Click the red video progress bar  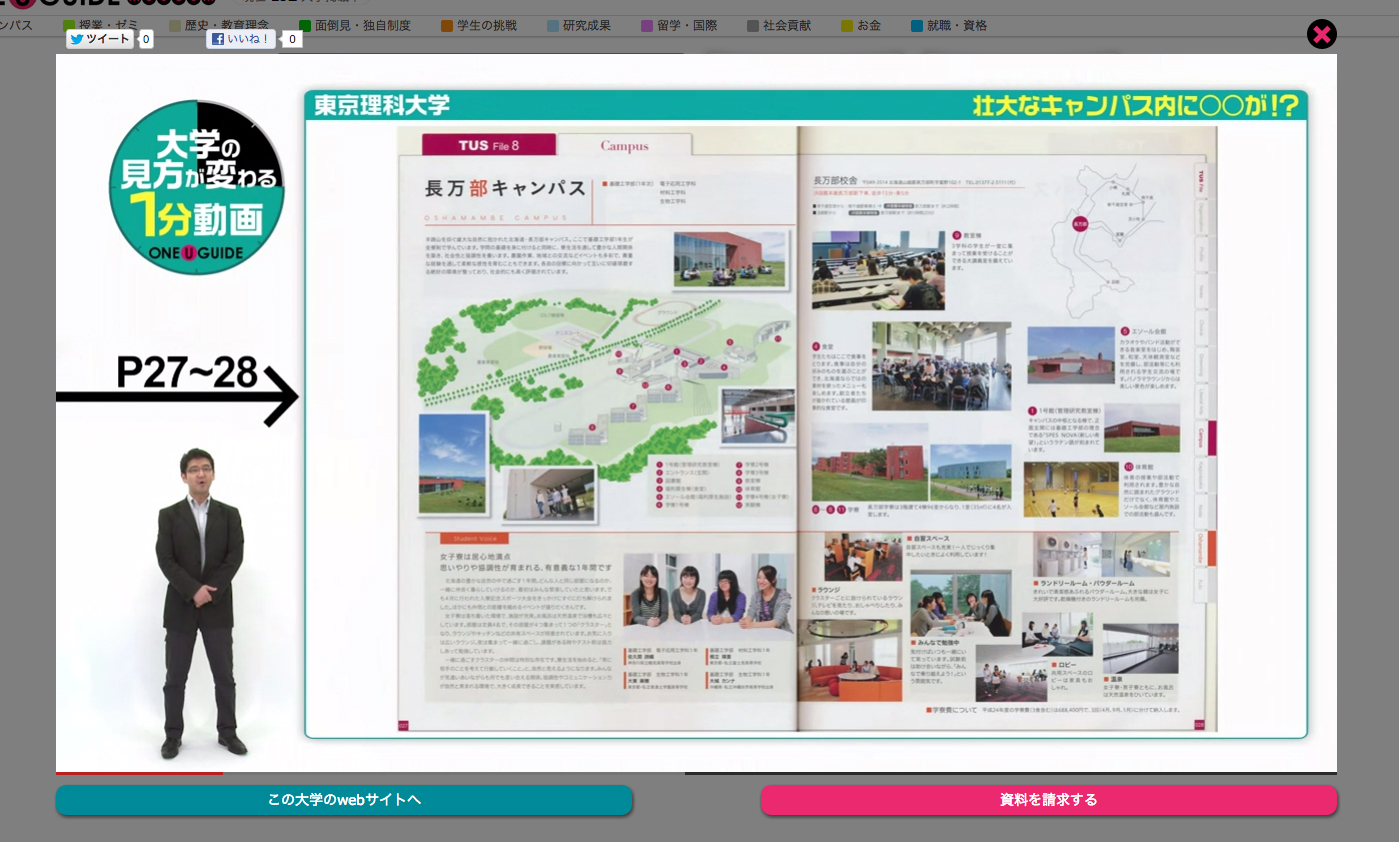[x=139, y=772]
